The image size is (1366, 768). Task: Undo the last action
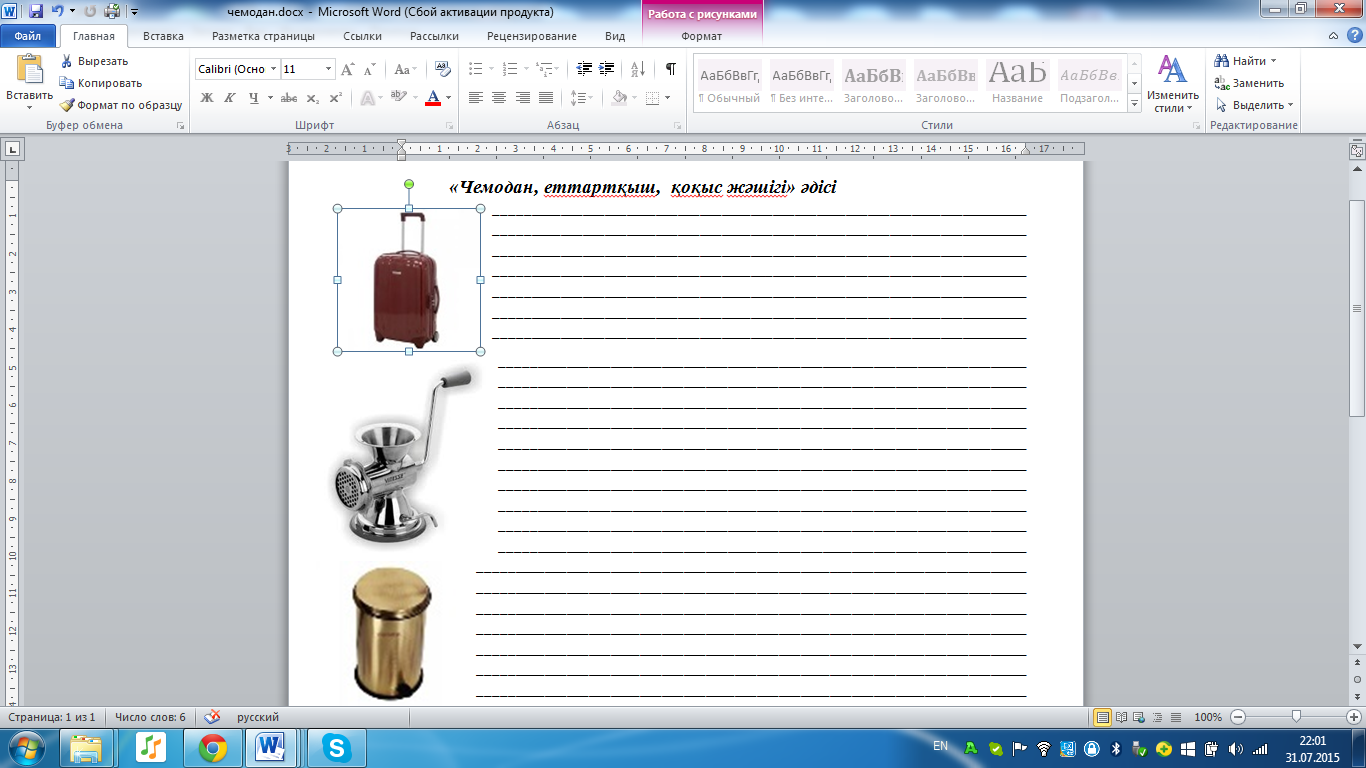click(x=58, y=12)
